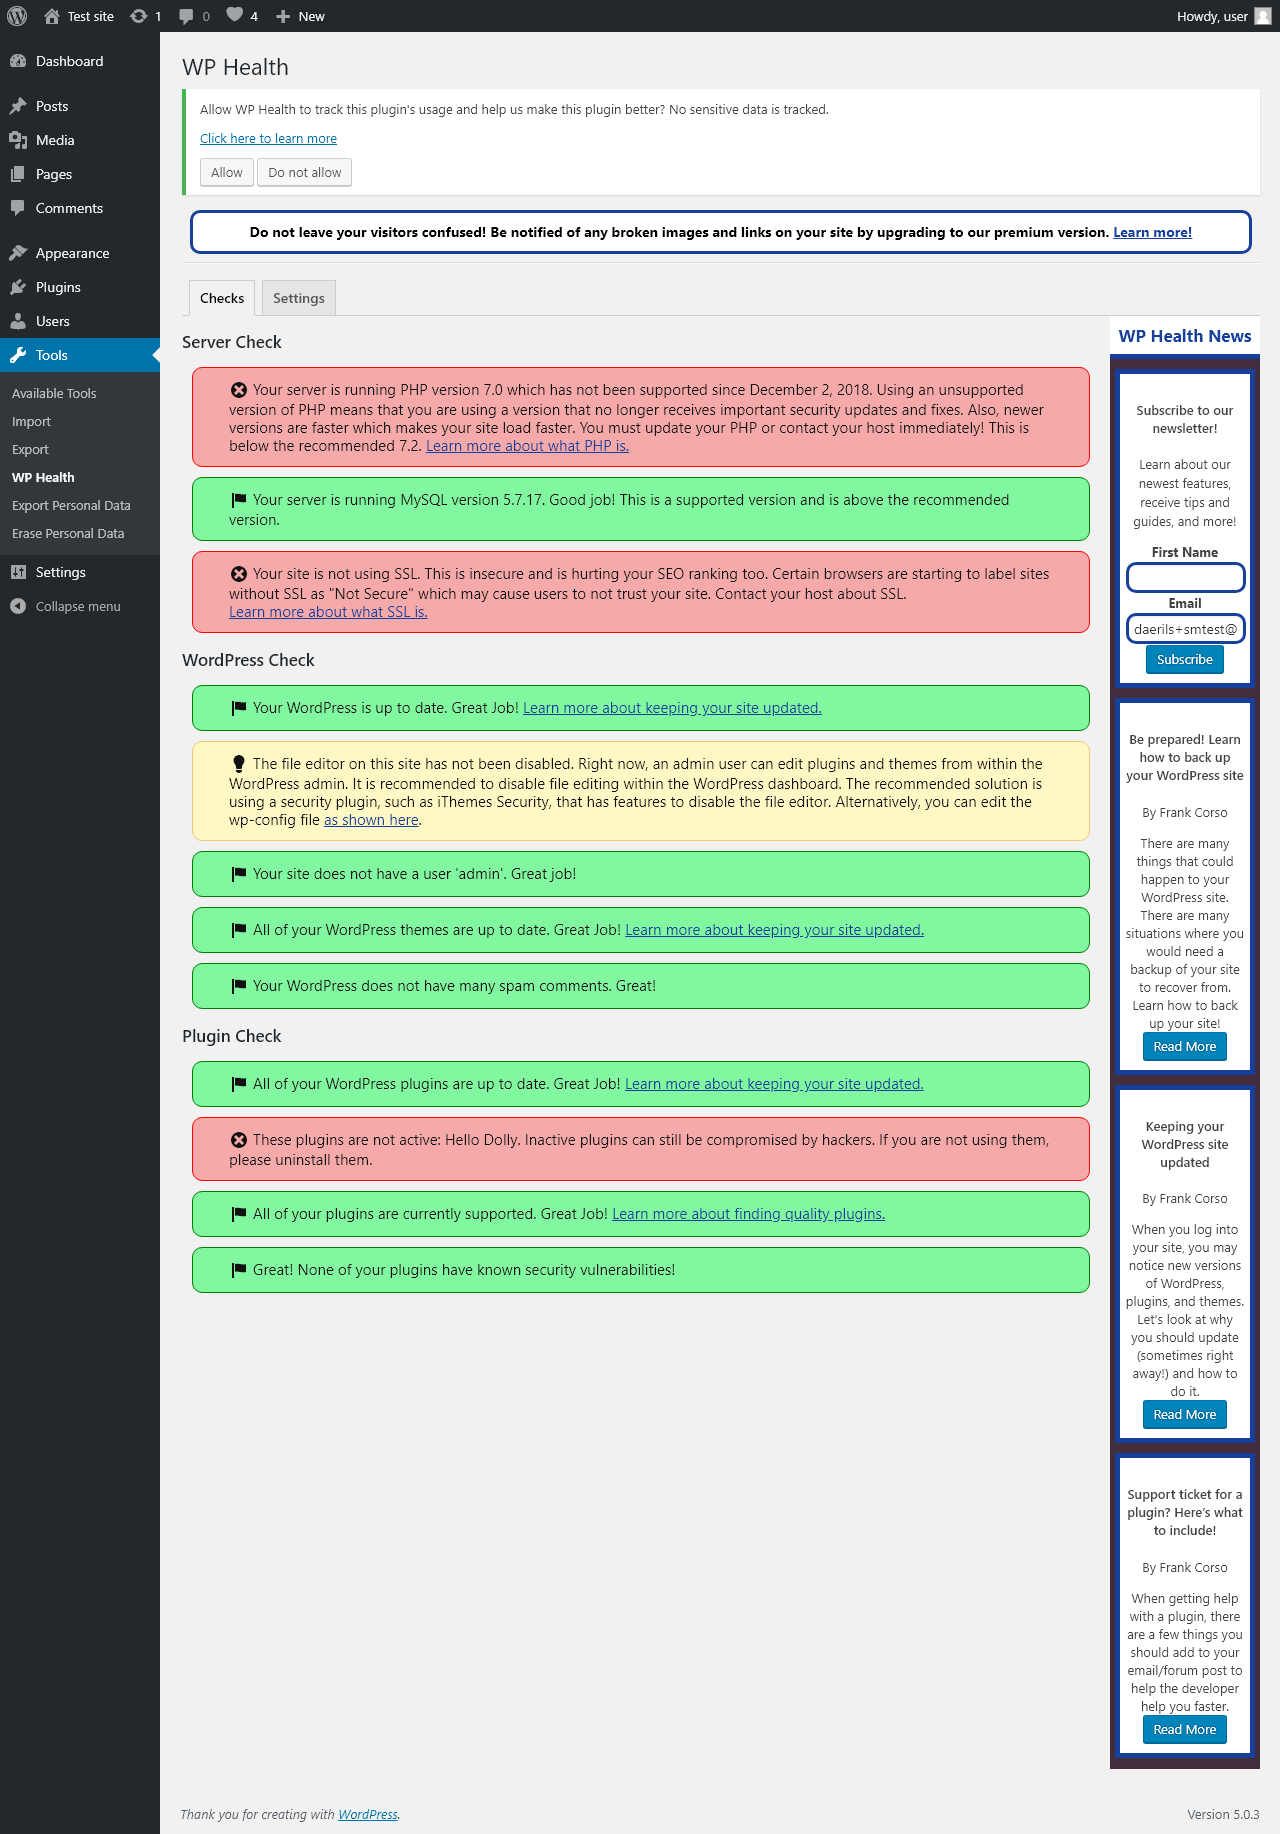
Task: Click the plus New icon in admin bar
Action: pos(283,16)
